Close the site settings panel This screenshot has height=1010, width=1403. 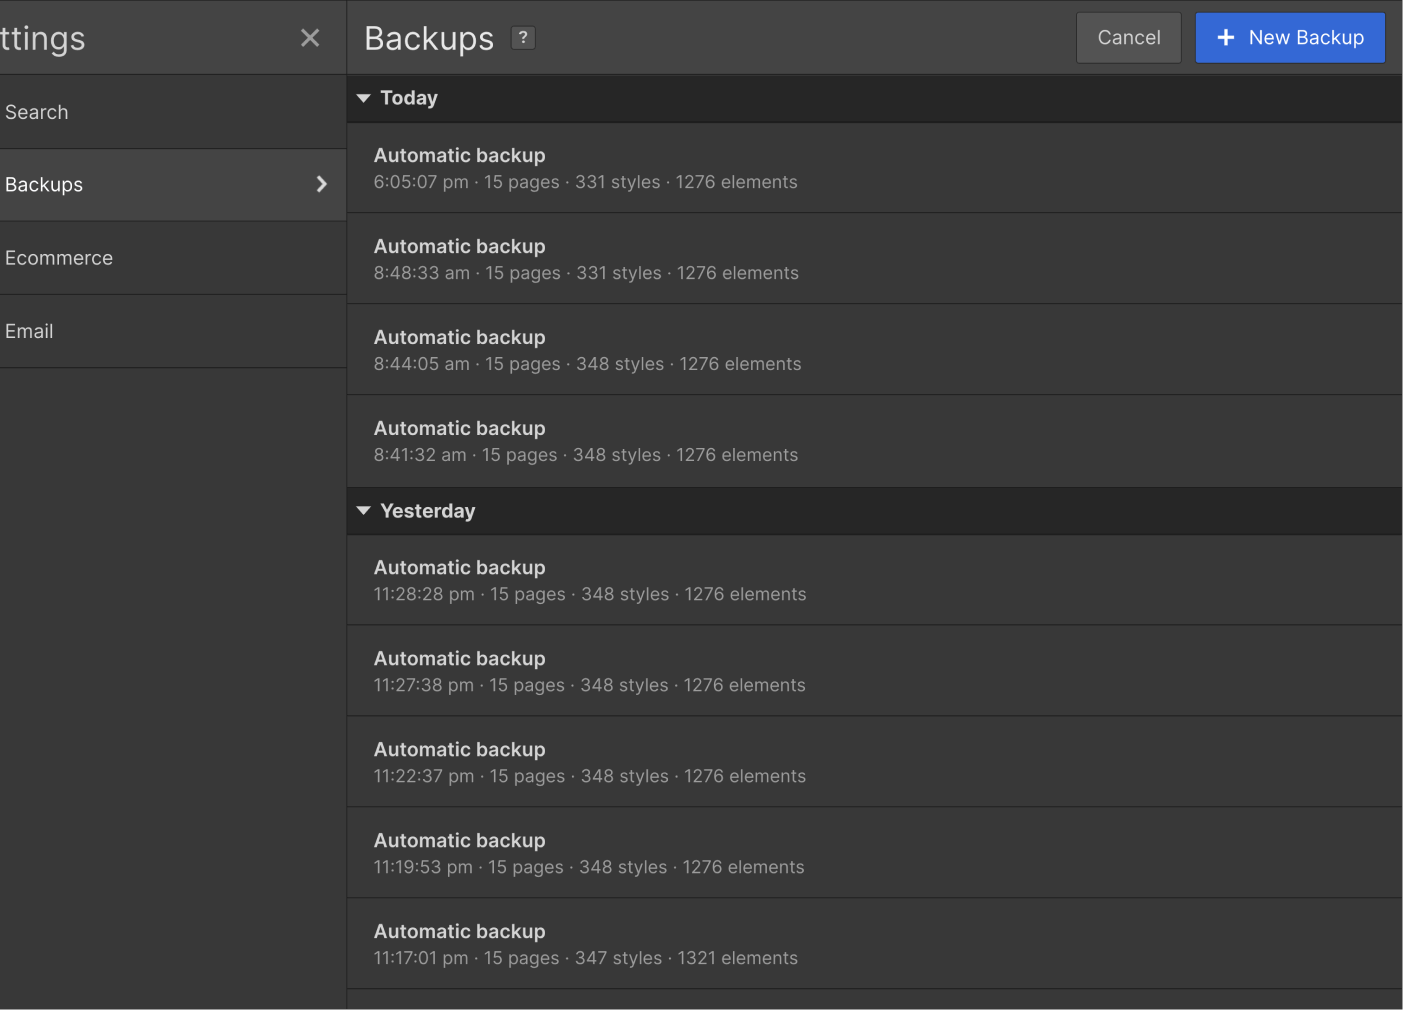point(309,37)
